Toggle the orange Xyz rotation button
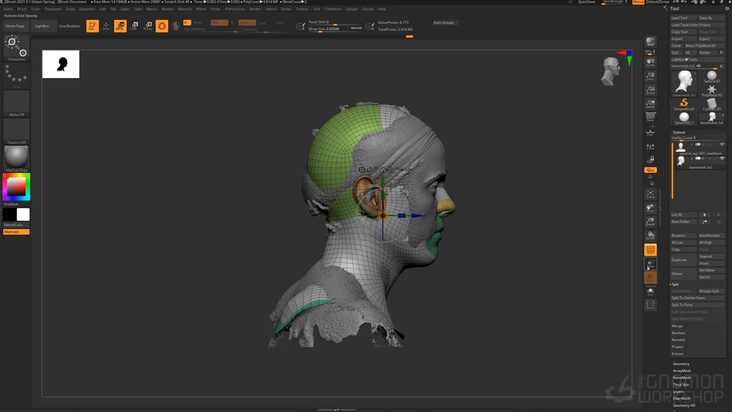 [650, 170]
